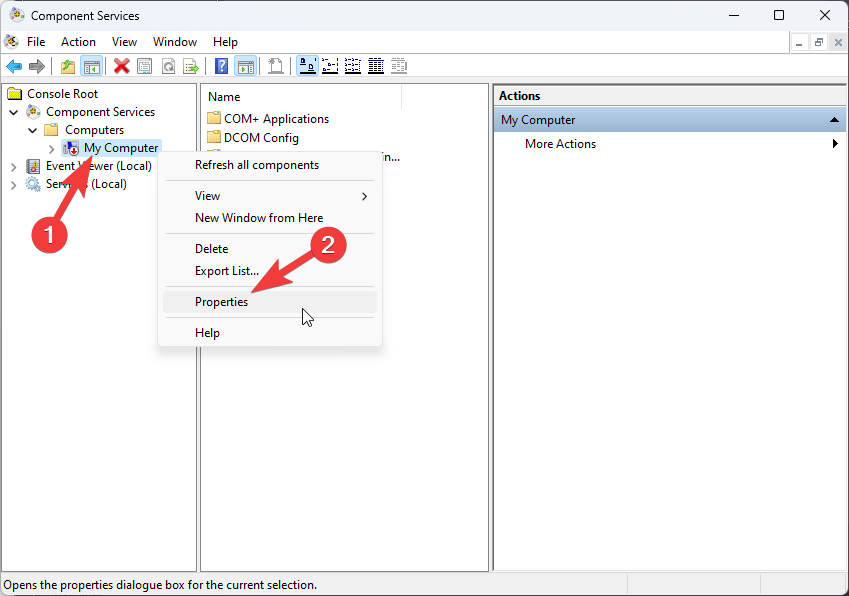Expand the Event Viewer (Local) node
The height and width of the screenshot is (596, 849).
click(x=14, y=166)
